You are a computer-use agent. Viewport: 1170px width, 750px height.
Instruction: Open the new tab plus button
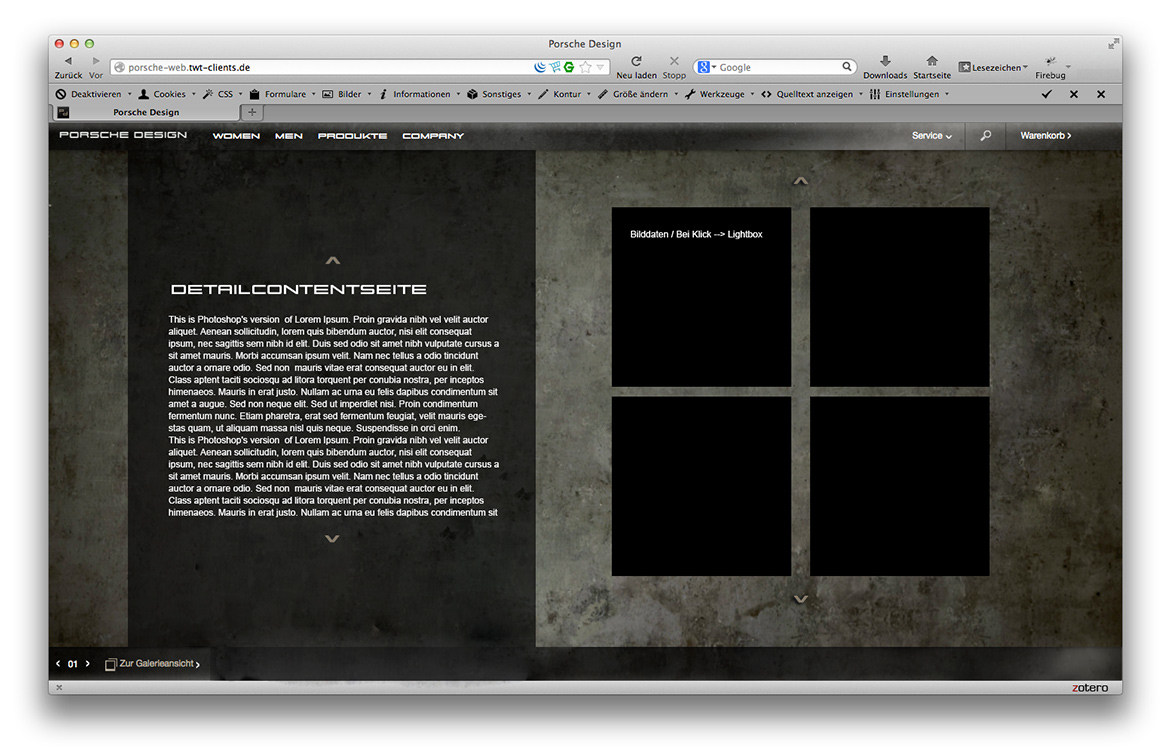(252, 112)
